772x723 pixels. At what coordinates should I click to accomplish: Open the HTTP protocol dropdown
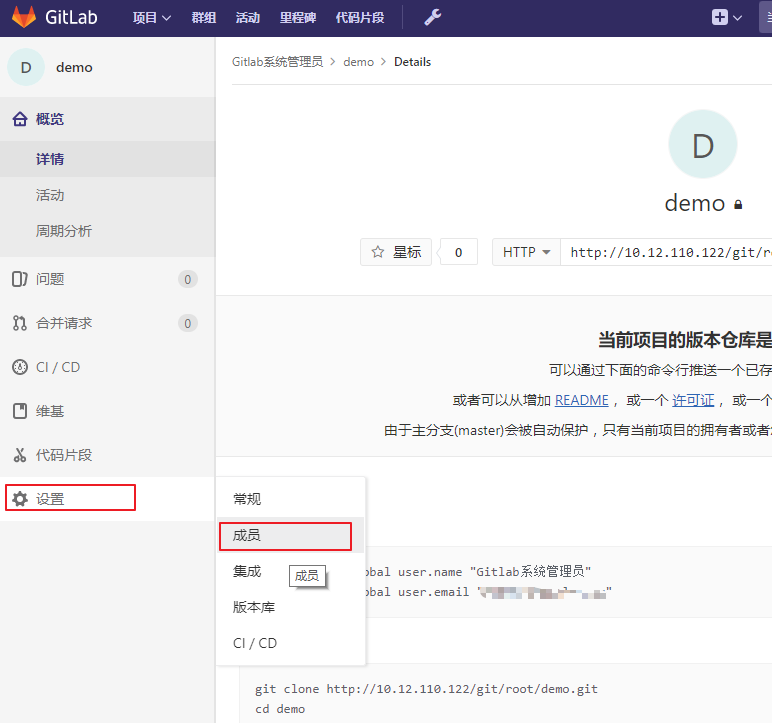[526, 252]
